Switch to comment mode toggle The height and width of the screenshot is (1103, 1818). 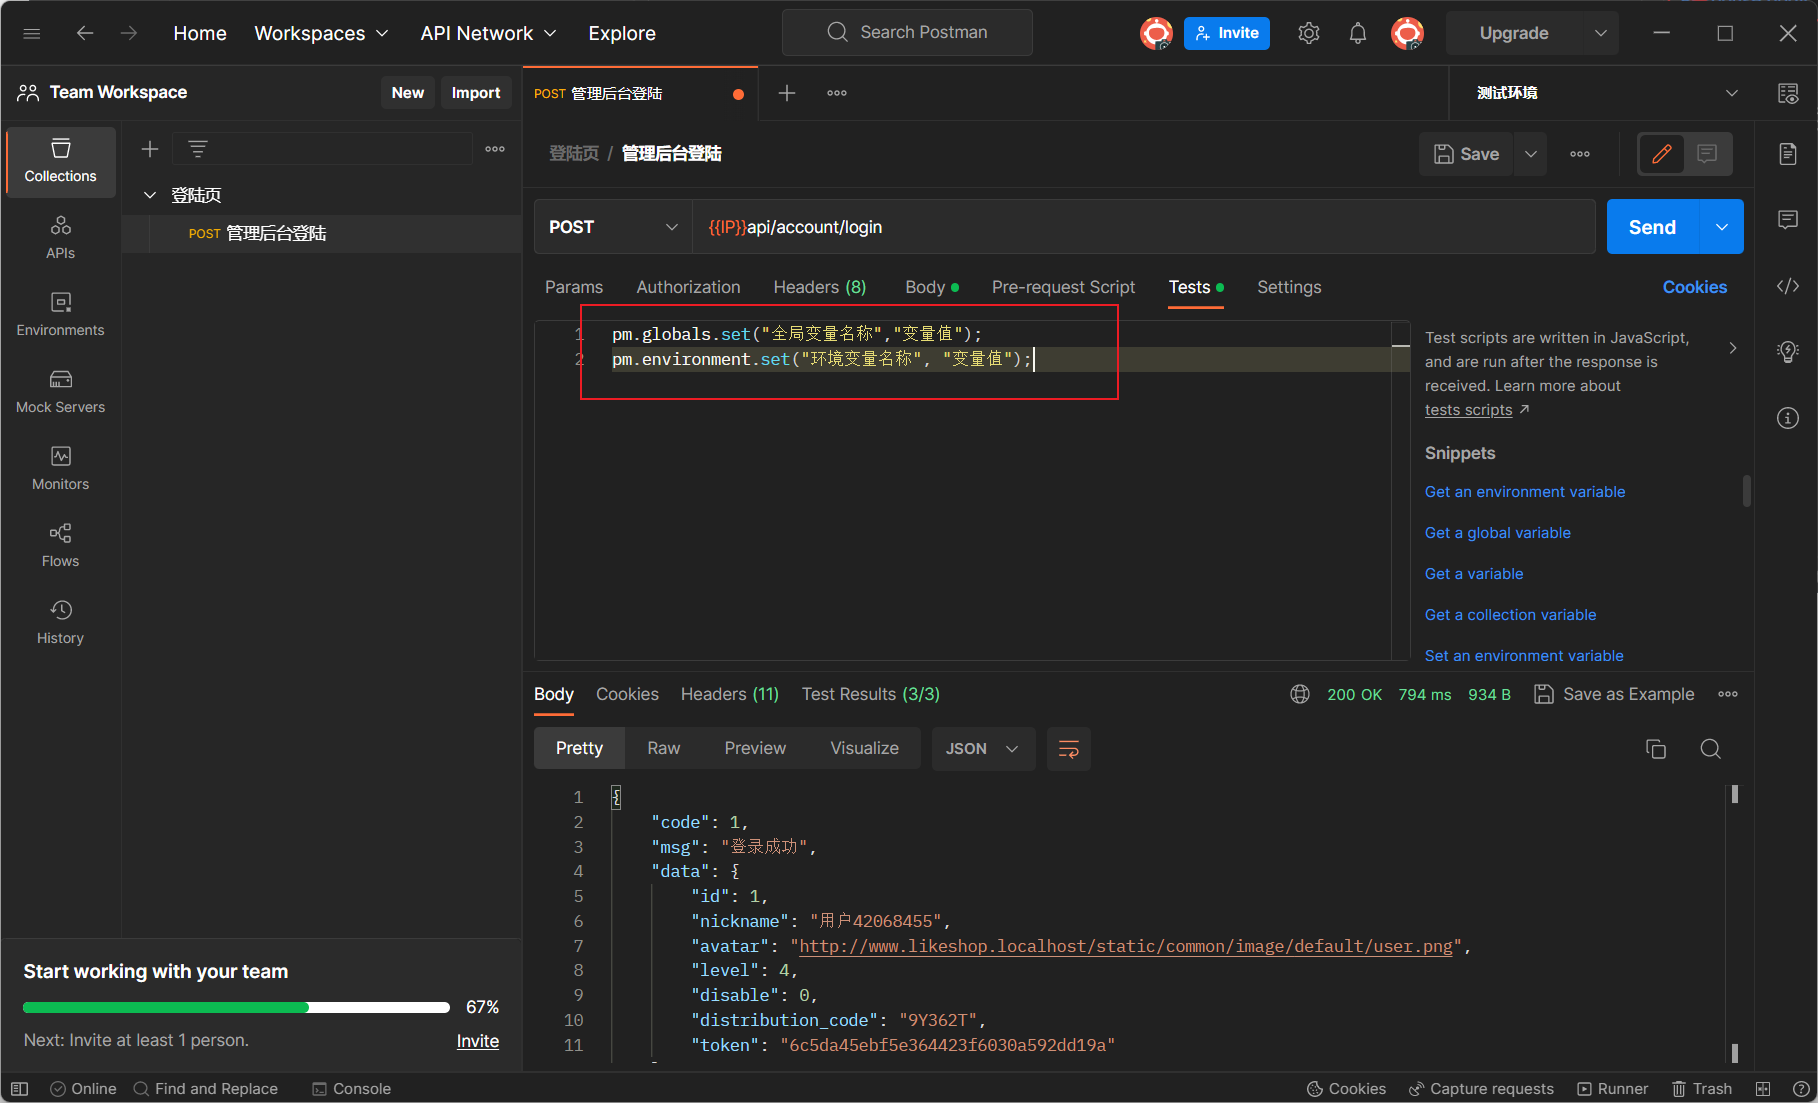point(1707,154)
